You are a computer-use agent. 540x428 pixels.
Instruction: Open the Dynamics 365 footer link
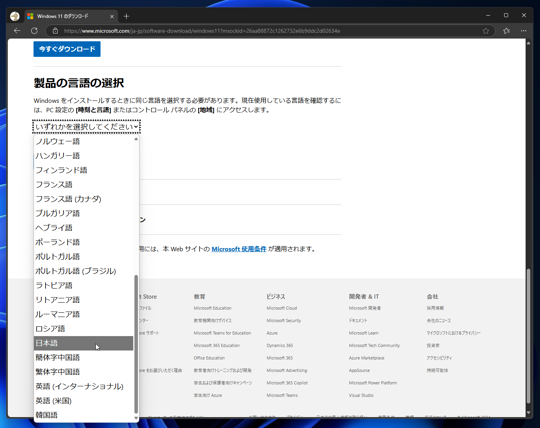280,345
